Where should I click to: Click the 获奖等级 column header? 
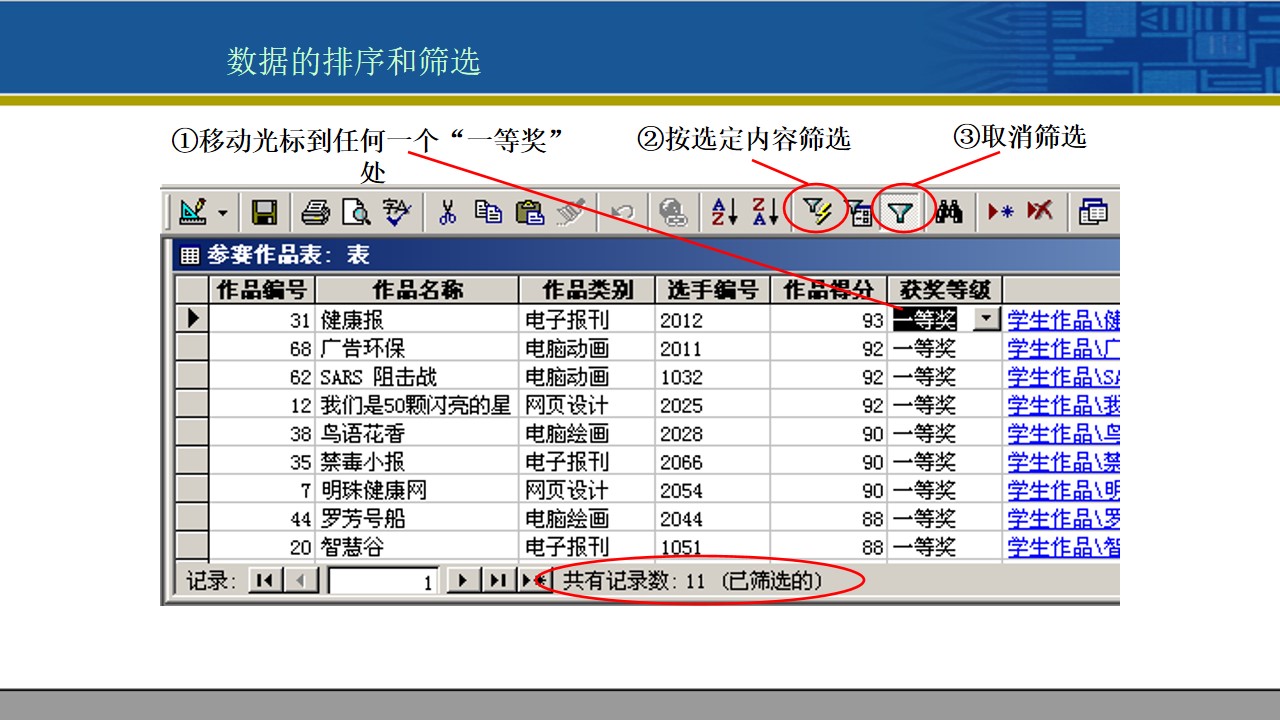pyautogui.click(x=945, y=290)
